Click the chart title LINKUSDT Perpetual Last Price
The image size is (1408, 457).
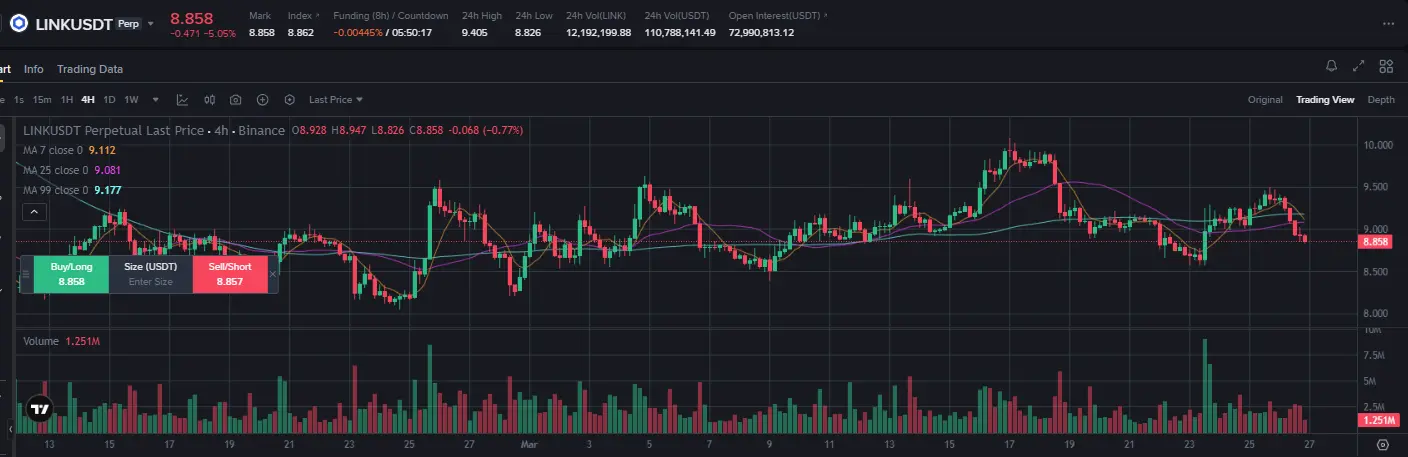click(112, 130)
